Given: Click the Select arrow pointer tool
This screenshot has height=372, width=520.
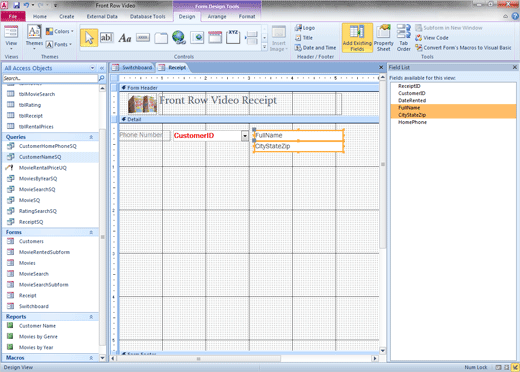Looking at the screenshot, I should tap(89, 38).
